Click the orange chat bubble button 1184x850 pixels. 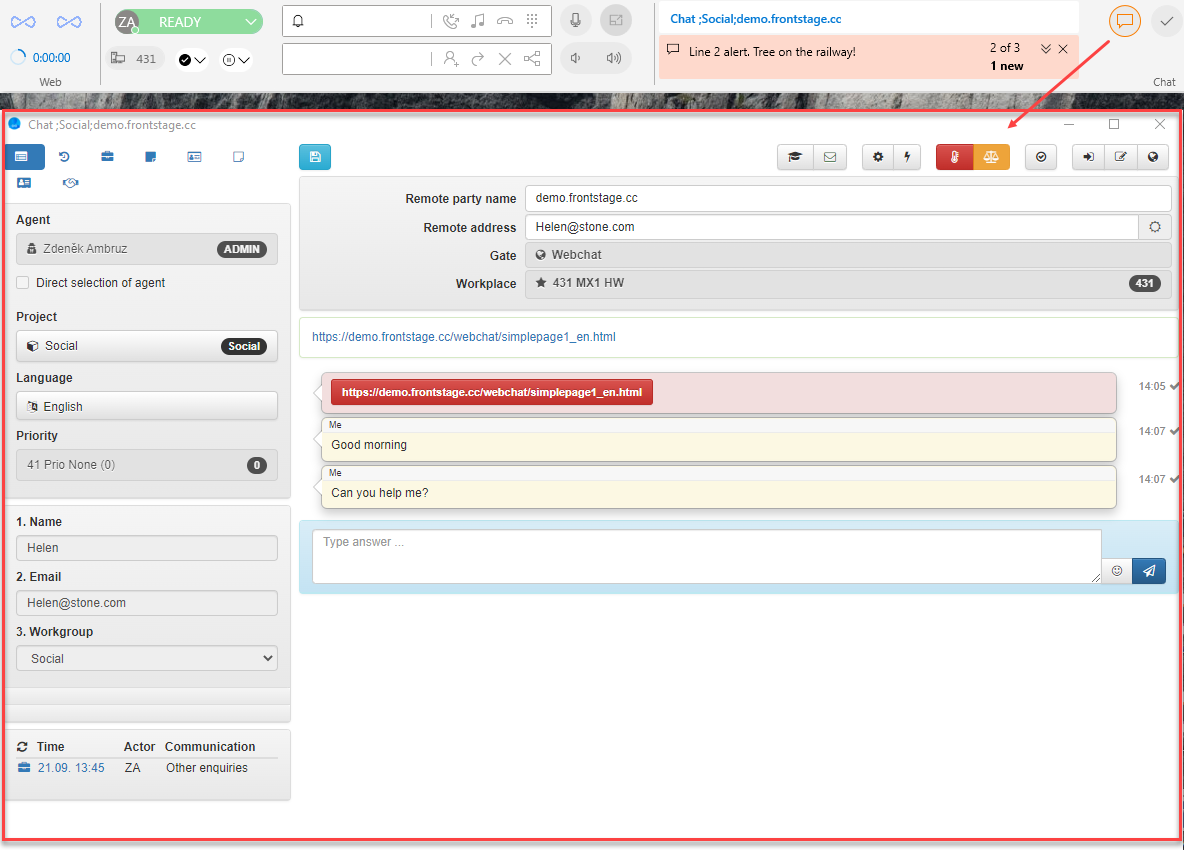(1125, 21)
